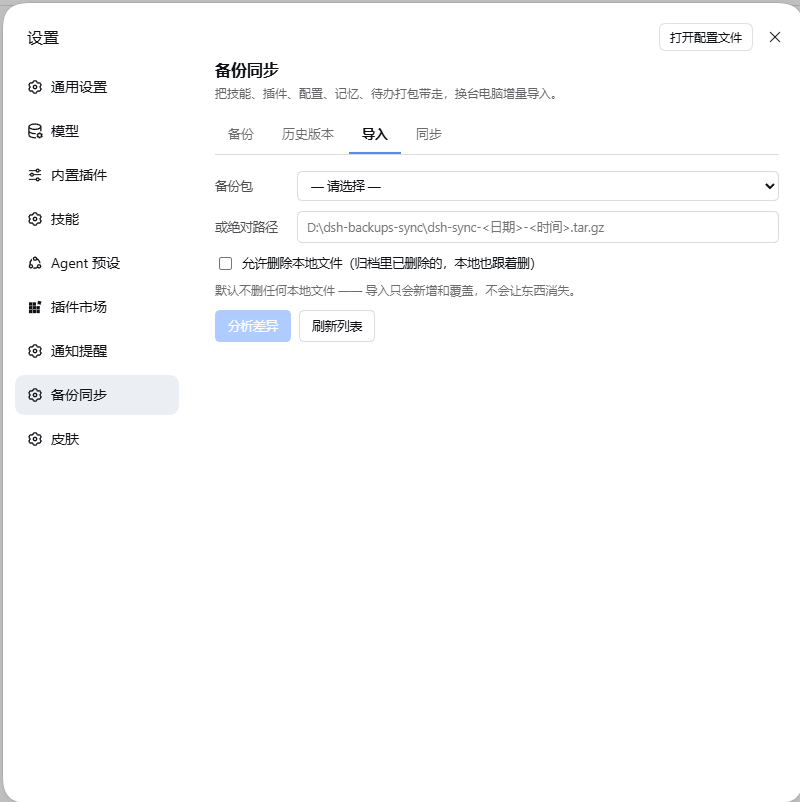
Task: Click the grid icon beside 插件市场
Action: click(35, 307)
